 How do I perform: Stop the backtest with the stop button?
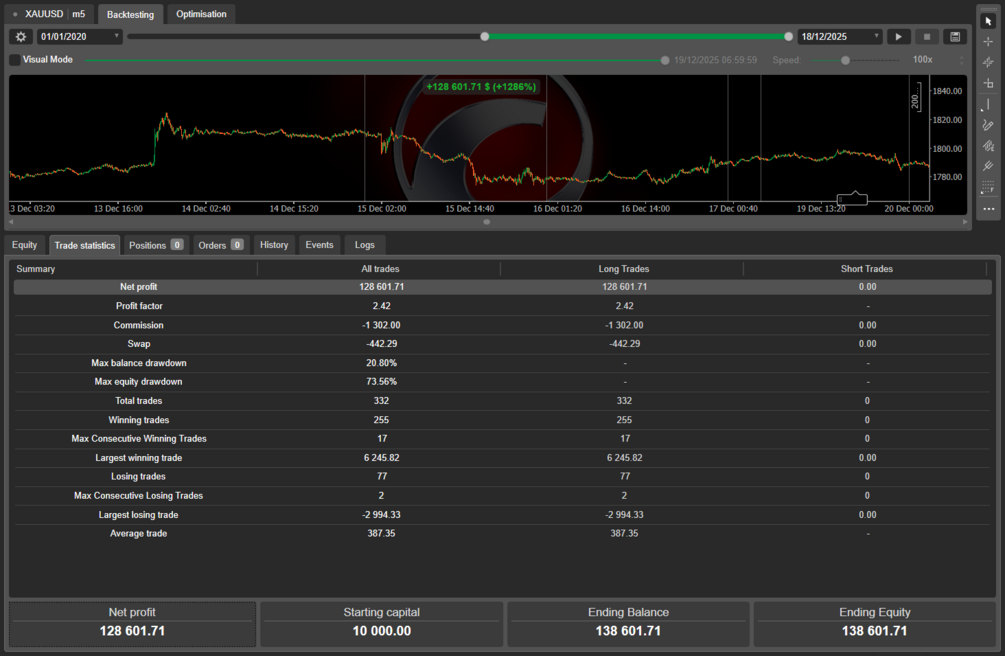(927, 37)
